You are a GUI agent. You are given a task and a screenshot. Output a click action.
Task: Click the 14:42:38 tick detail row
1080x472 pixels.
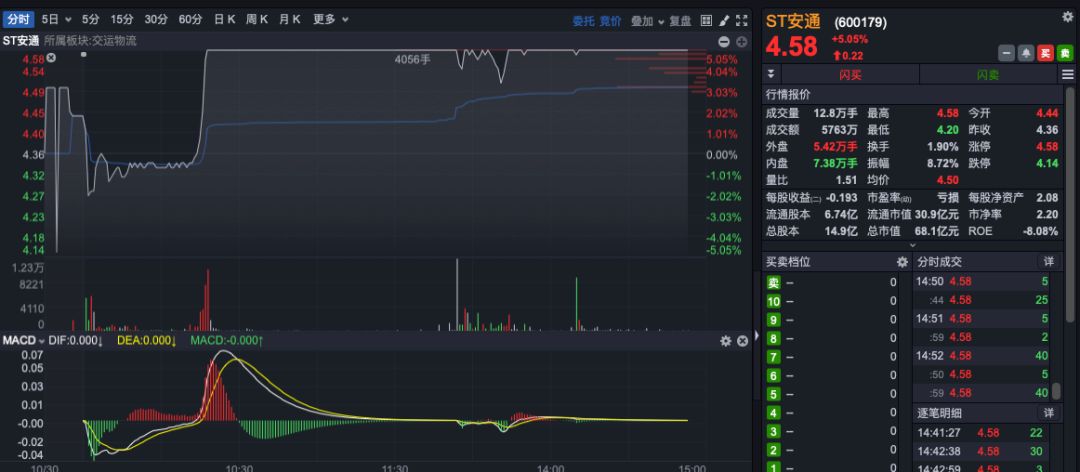click(982, 451)
